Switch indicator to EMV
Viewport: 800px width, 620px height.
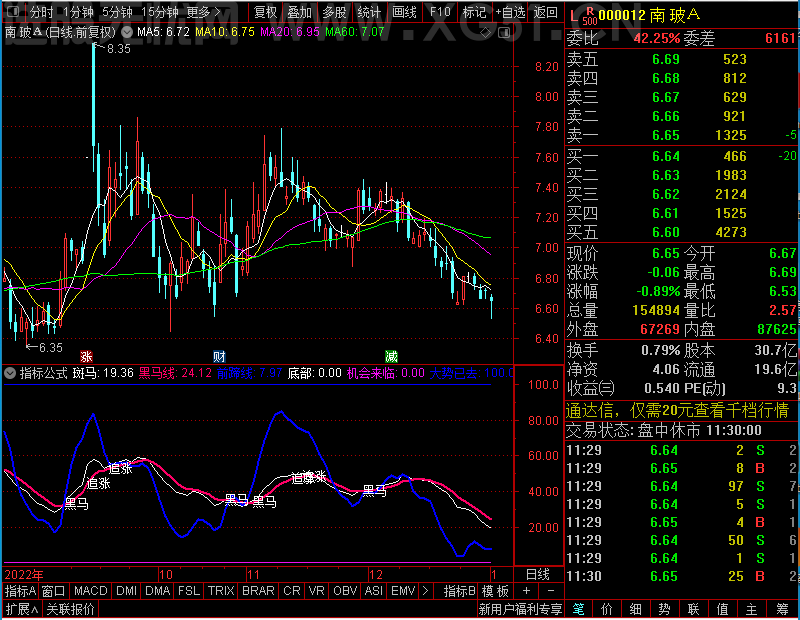coord(403,591)
